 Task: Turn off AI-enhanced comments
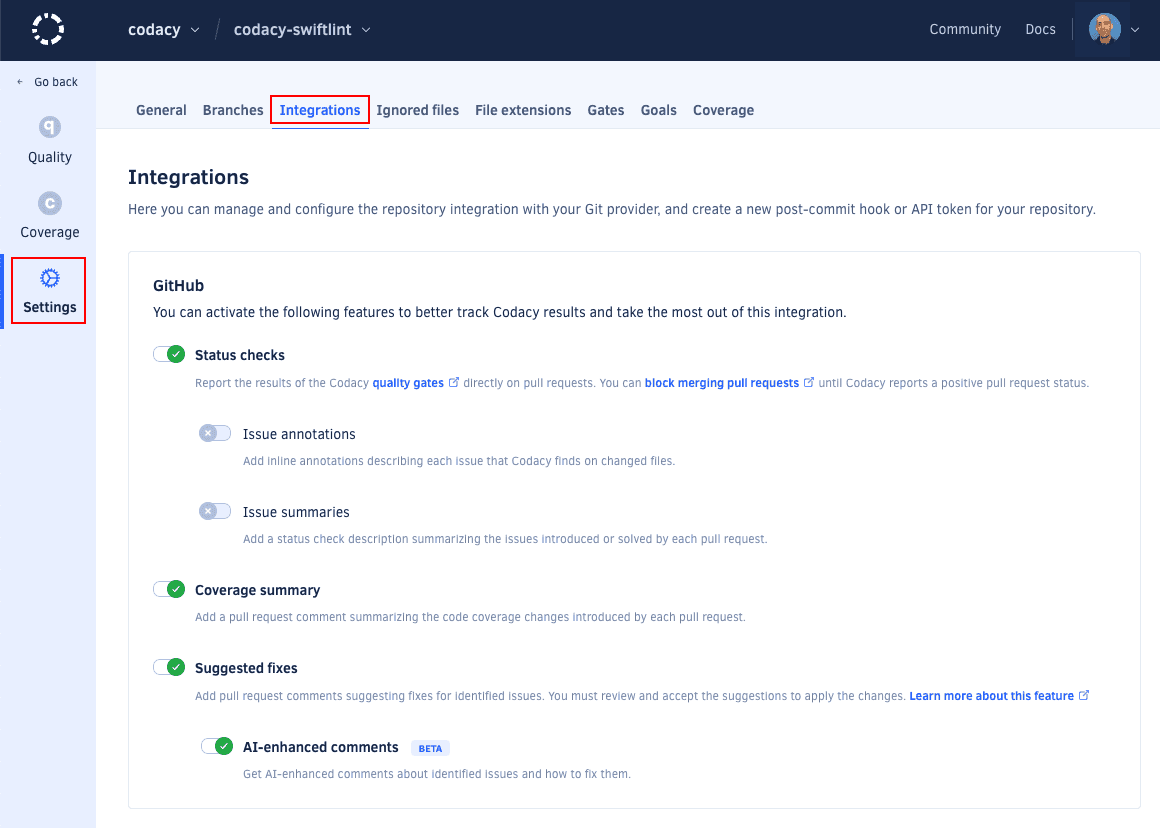[217, 745]
